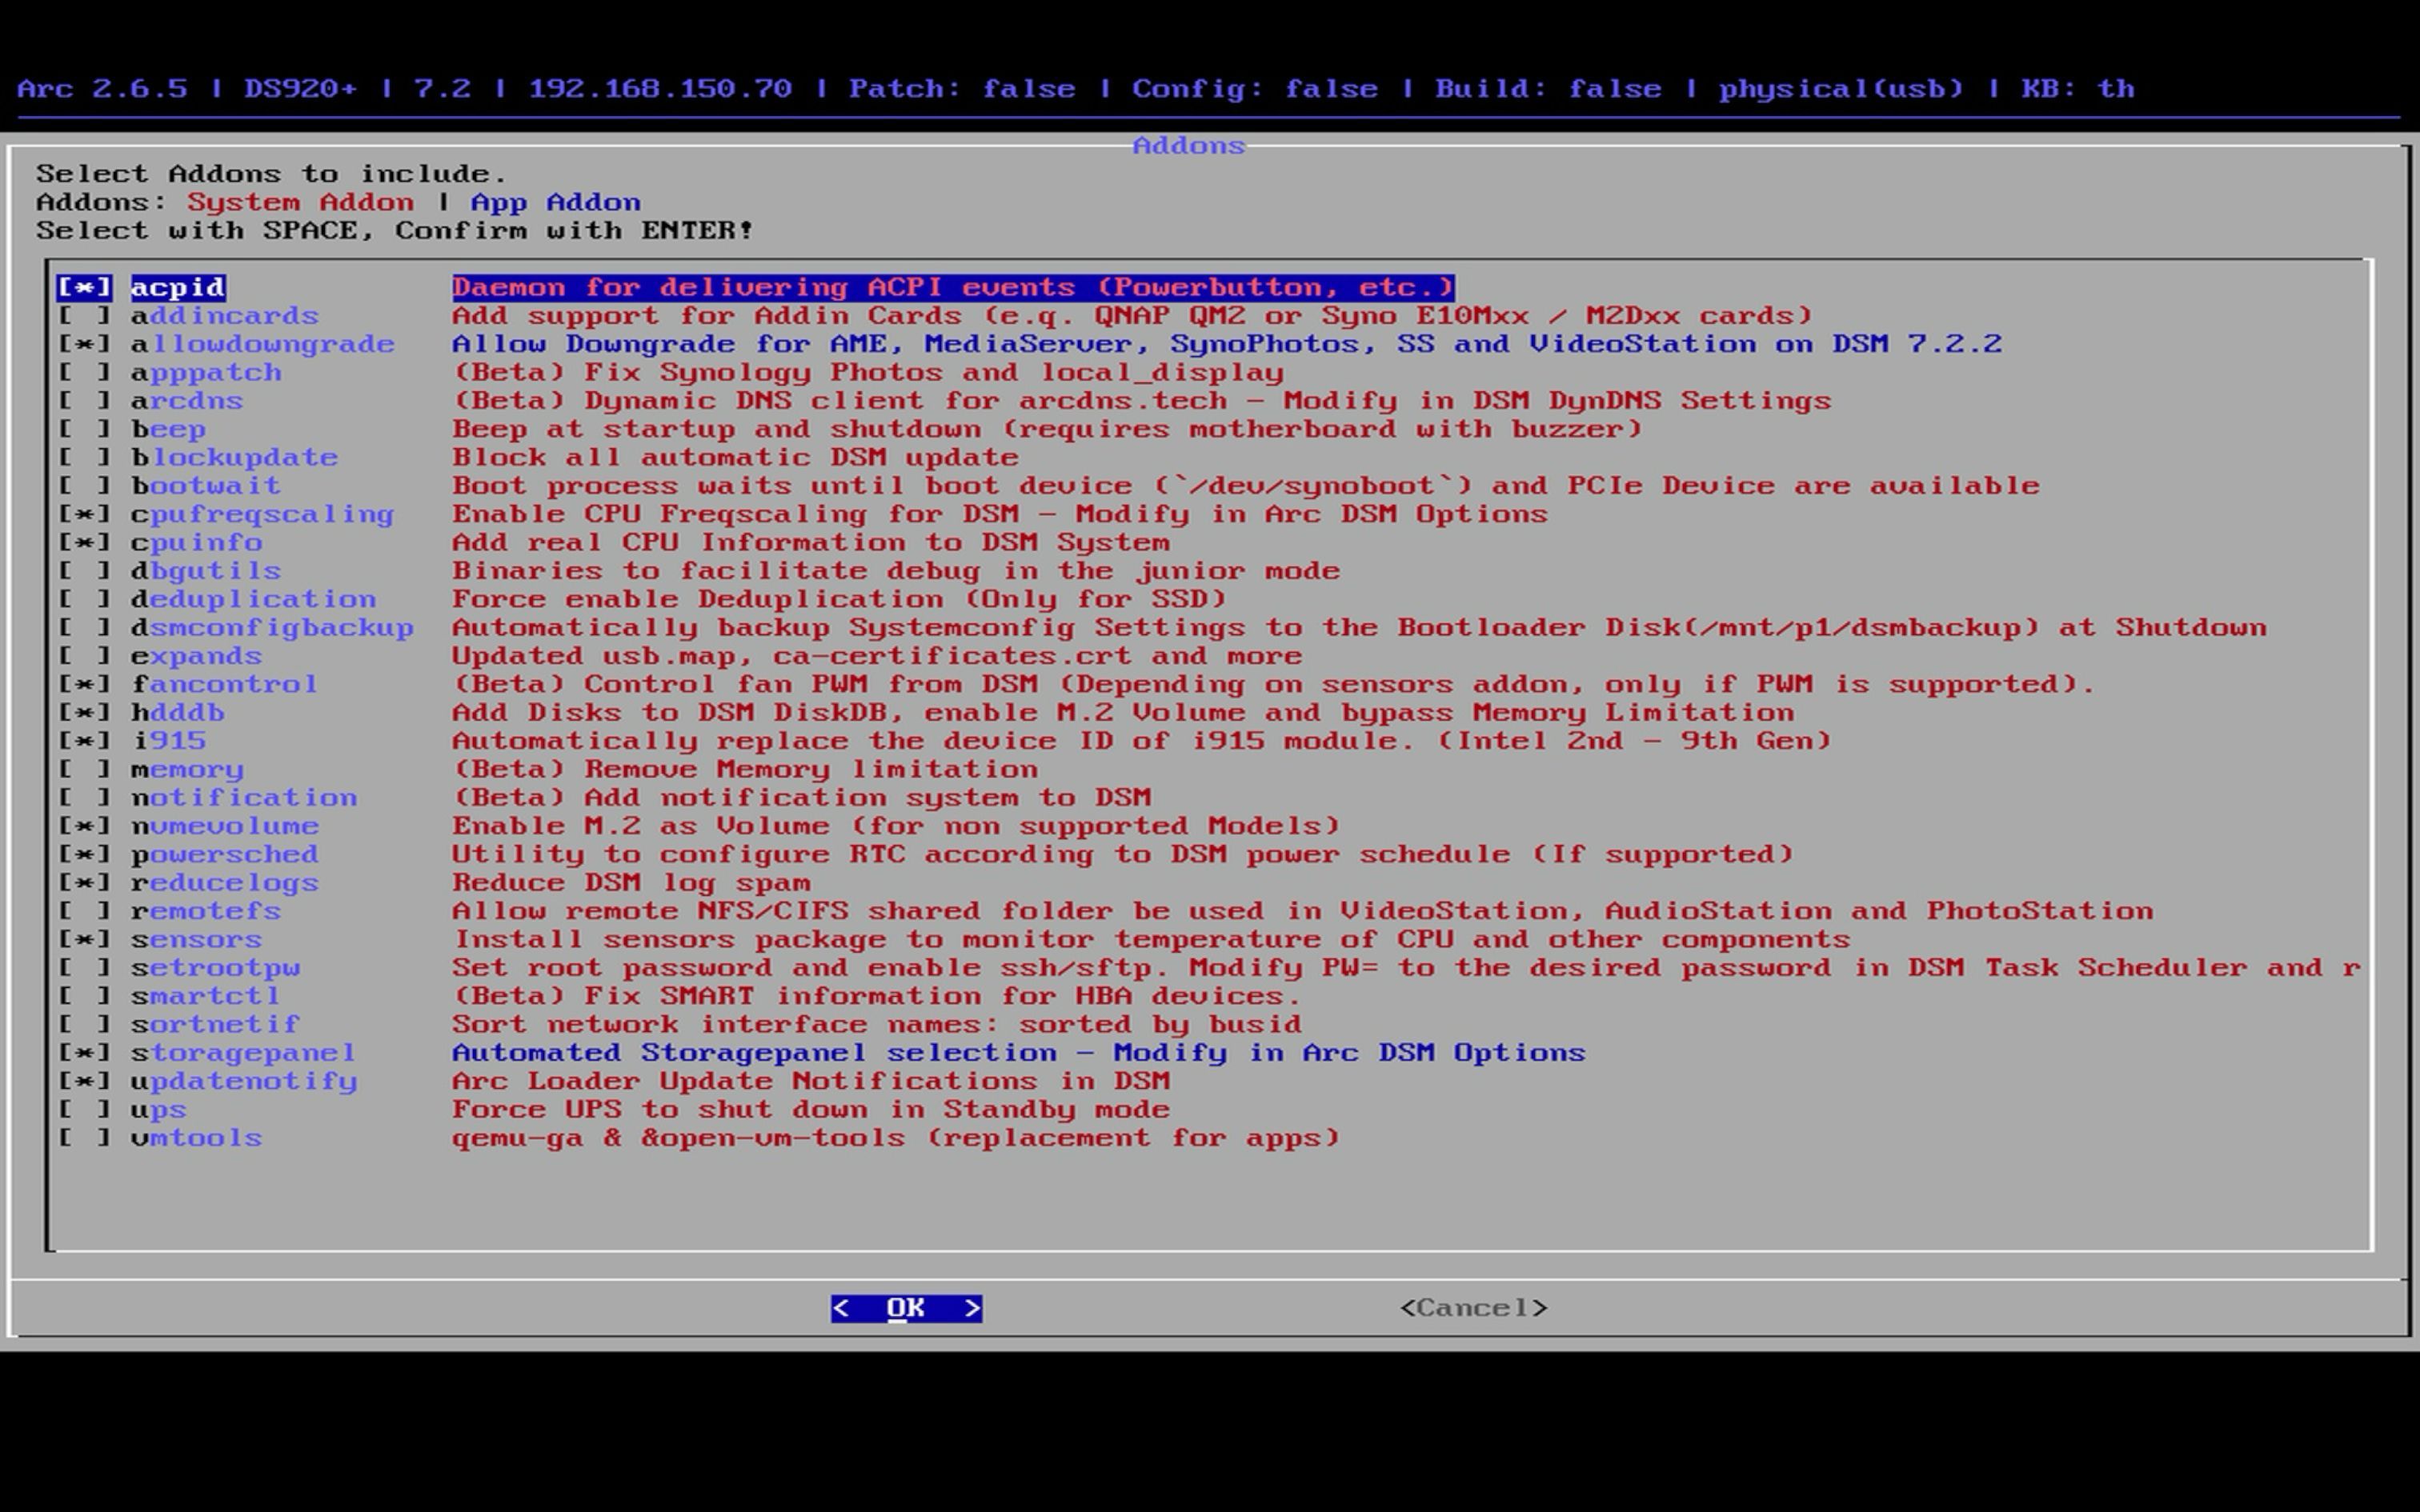Viewport: 2420px width, 1512px height.
Task: Enable the addincards addon checkbox
Action: 85,316
